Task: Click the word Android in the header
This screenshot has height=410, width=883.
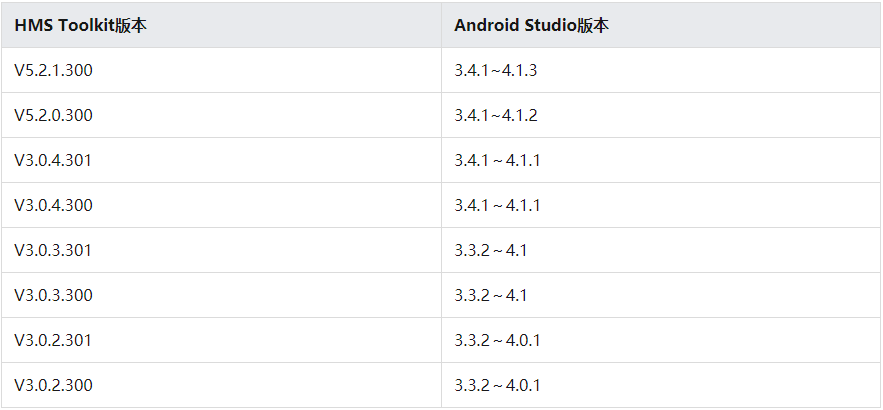Action: tap(487, 25)
